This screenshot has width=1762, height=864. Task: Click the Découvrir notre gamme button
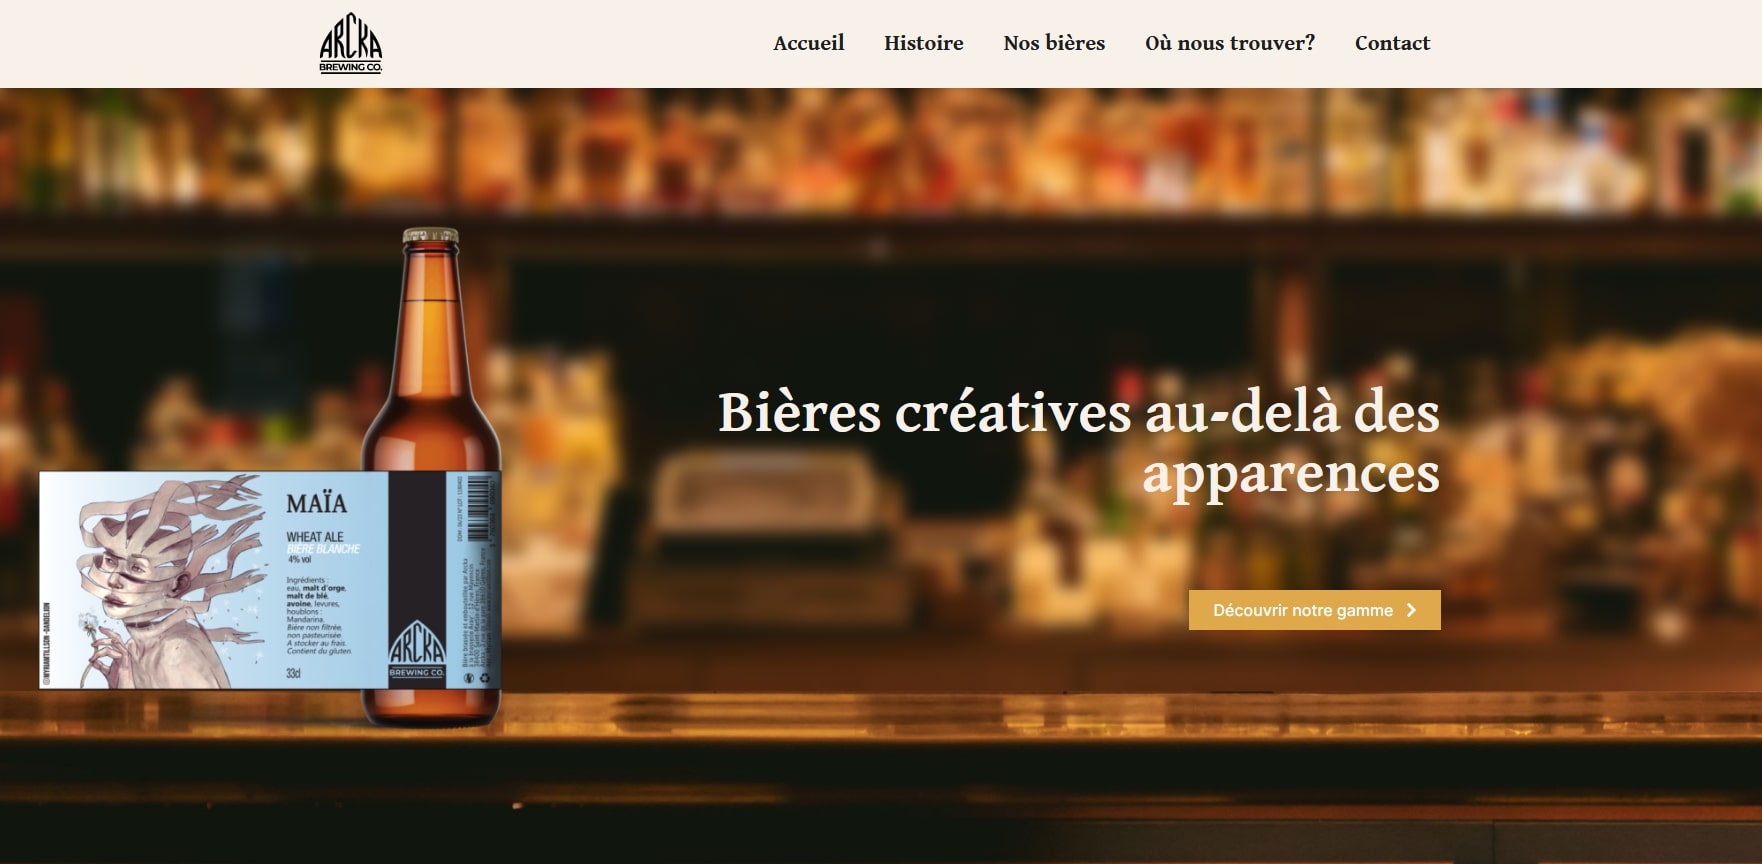pos(1314,610)
